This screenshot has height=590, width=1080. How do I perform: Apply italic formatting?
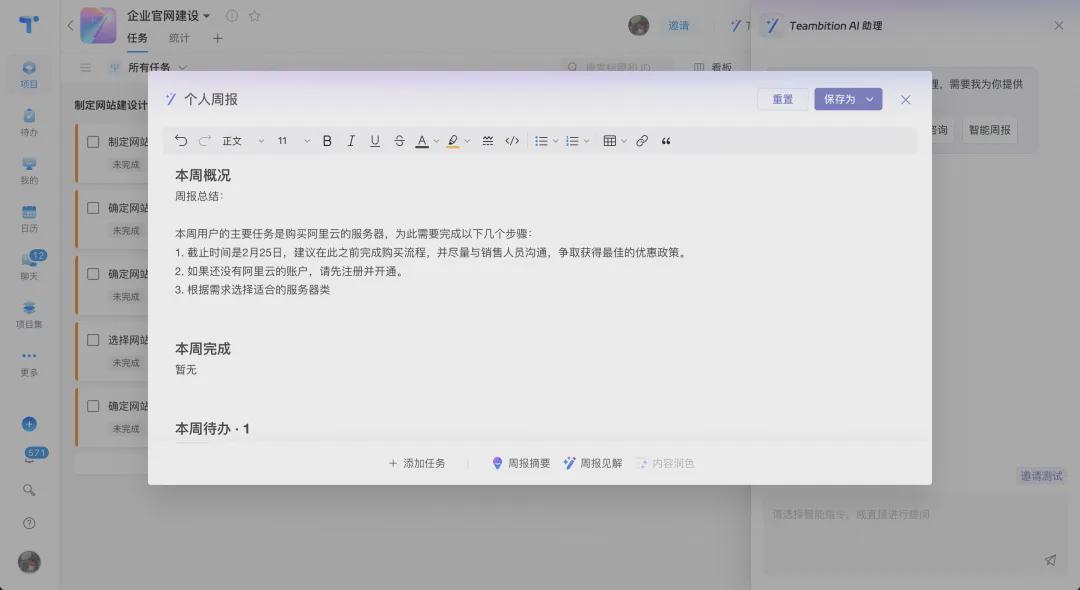coord(351,140)
